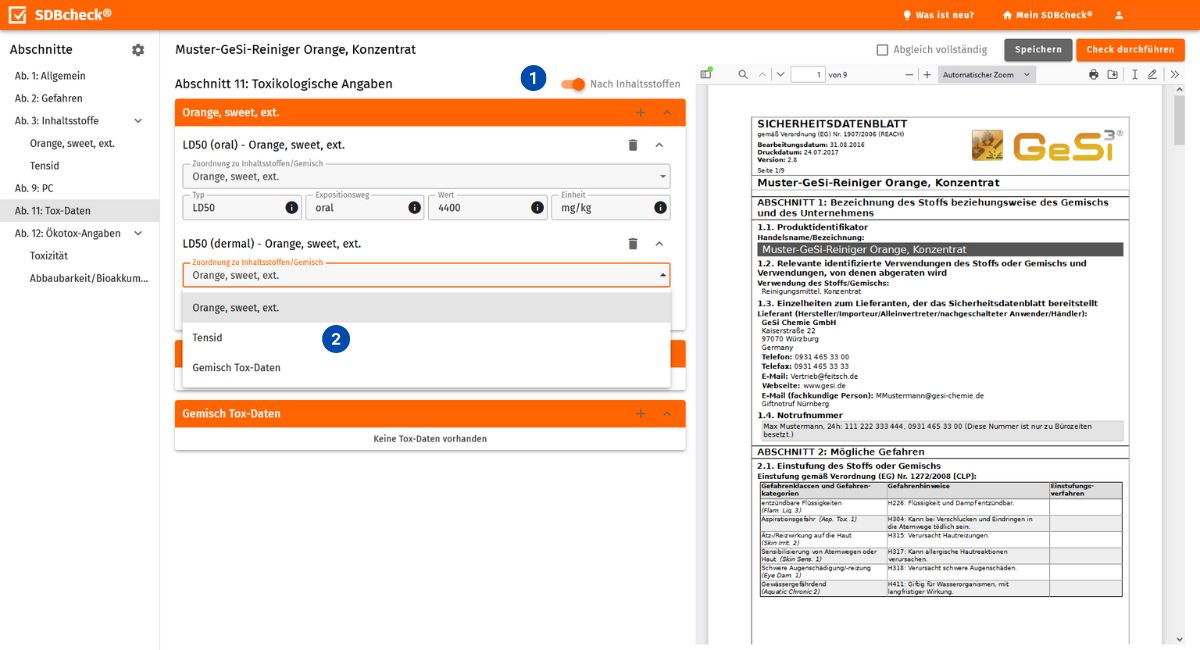Decrease PDF zoom with the minus control
The height and width of the screenshot is (650, 1200).
tap(909, 74)
